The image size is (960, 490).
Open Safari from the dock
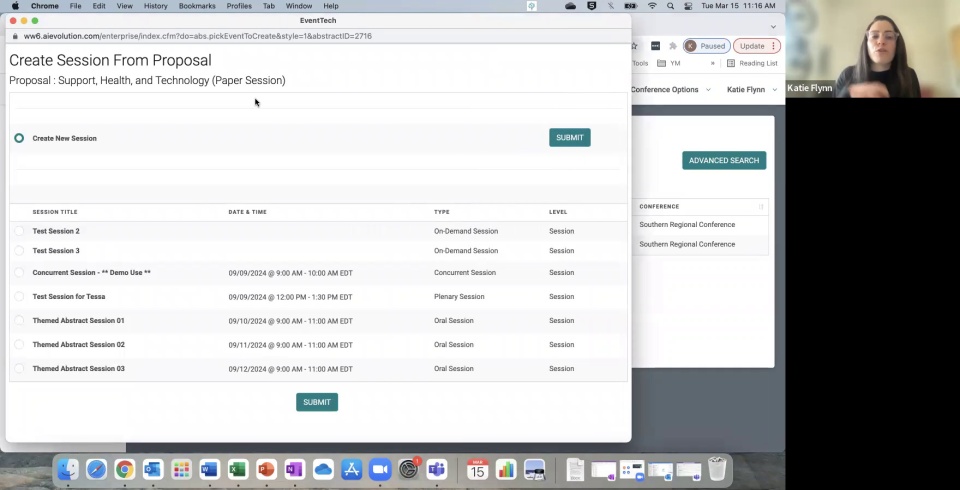[96, 470]
